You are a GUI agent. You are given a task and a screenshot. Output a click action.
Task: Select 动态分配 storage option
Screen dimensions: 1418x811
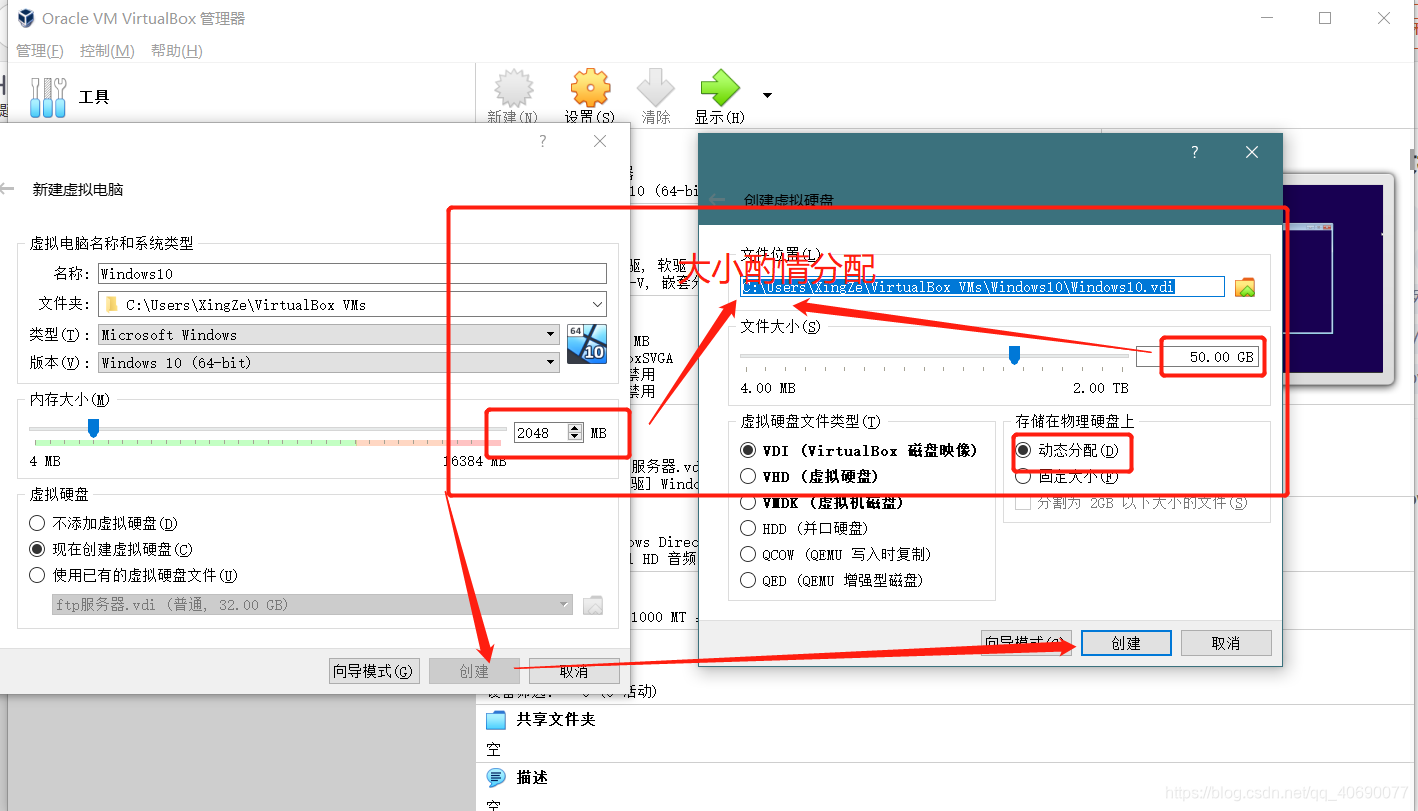coord(1023,450)
